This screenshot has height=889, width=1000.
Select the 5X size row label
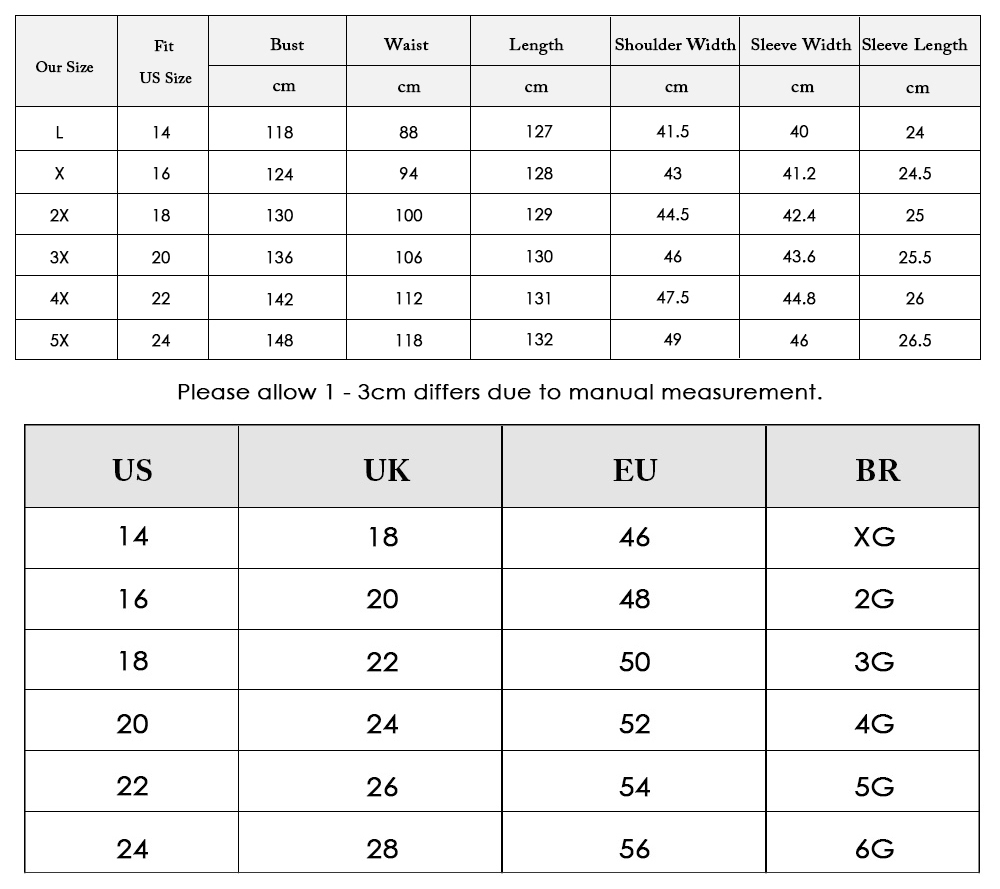coord(59,341)
